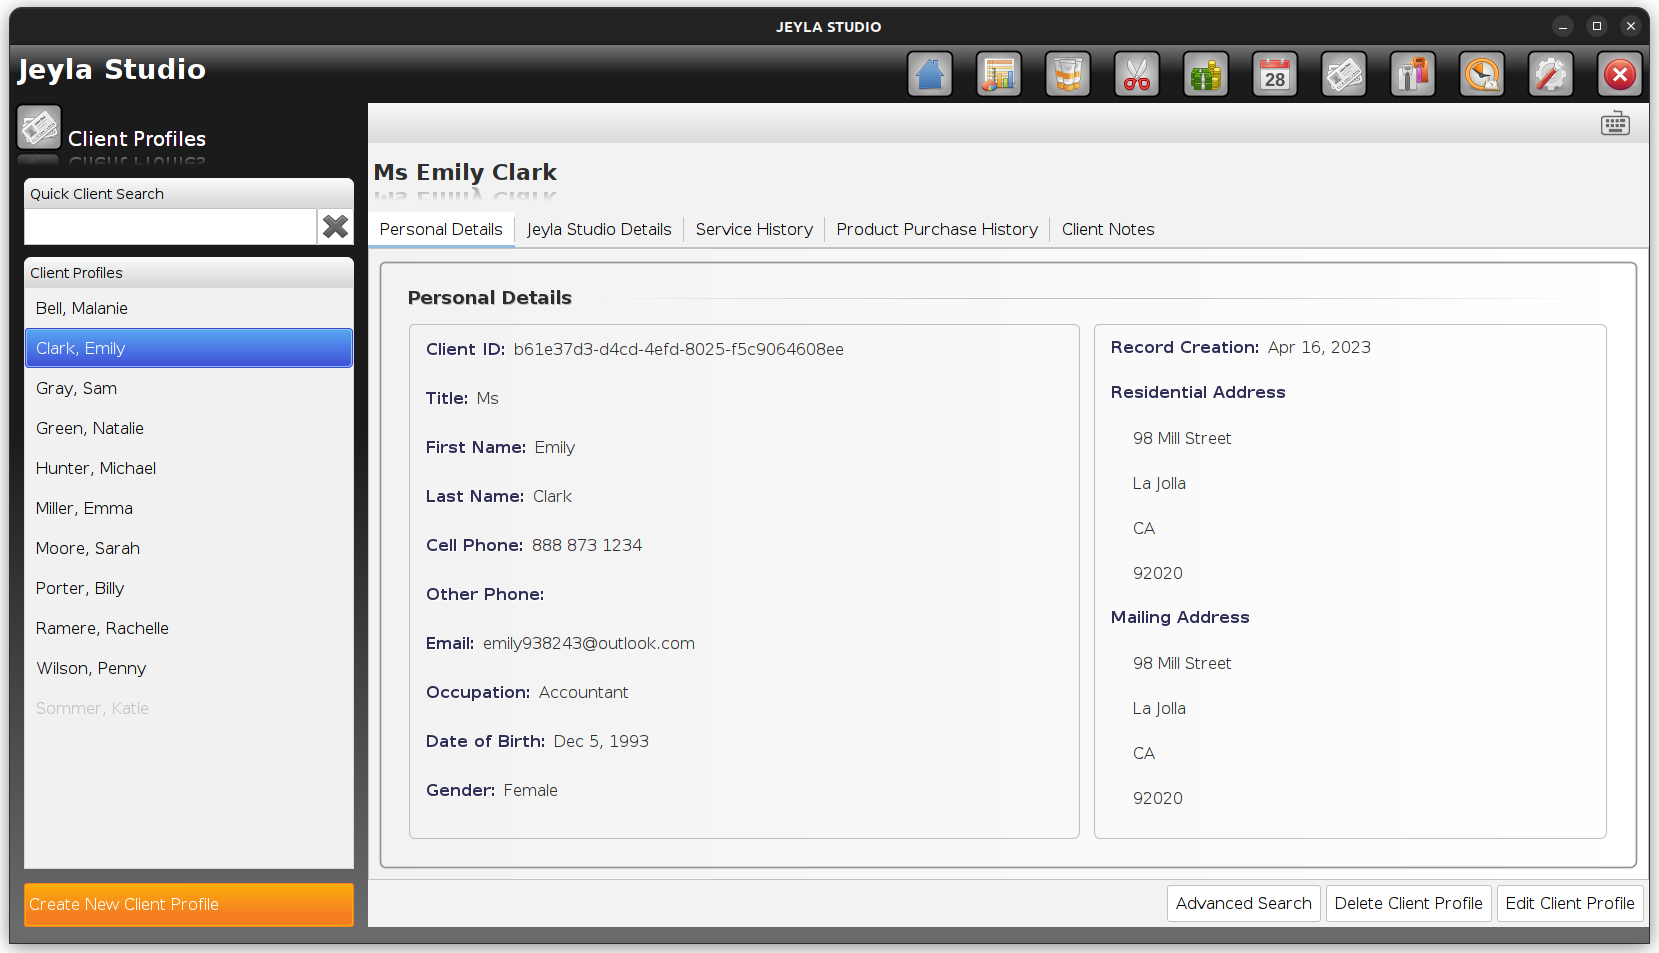Viewport: 1659px width, 953px height.
Task: Select client Bell, Malanie
Action: pyautogui.click(x=189, y=308)
